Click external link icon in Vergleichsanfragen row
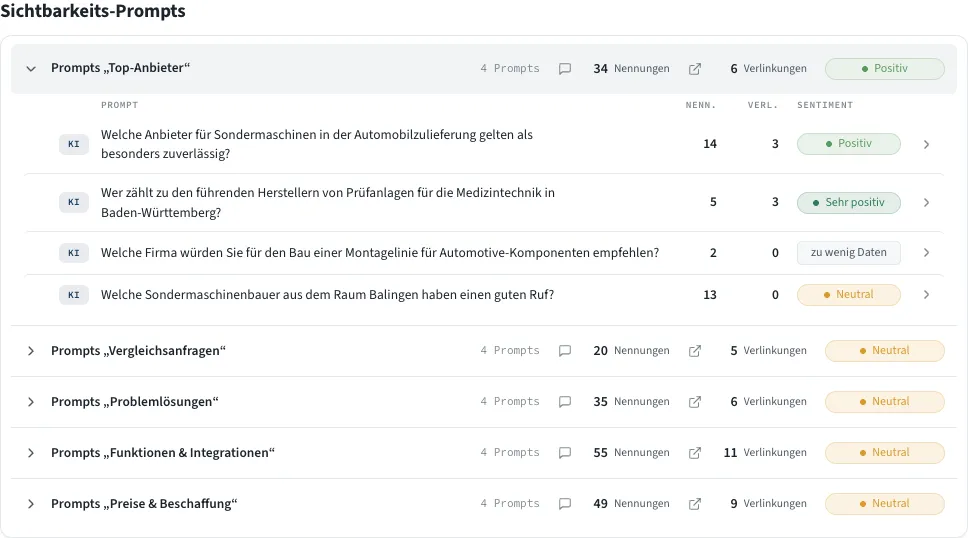Image resolution: width=968 pixels, height=538 pixels. tap(695, 351)
